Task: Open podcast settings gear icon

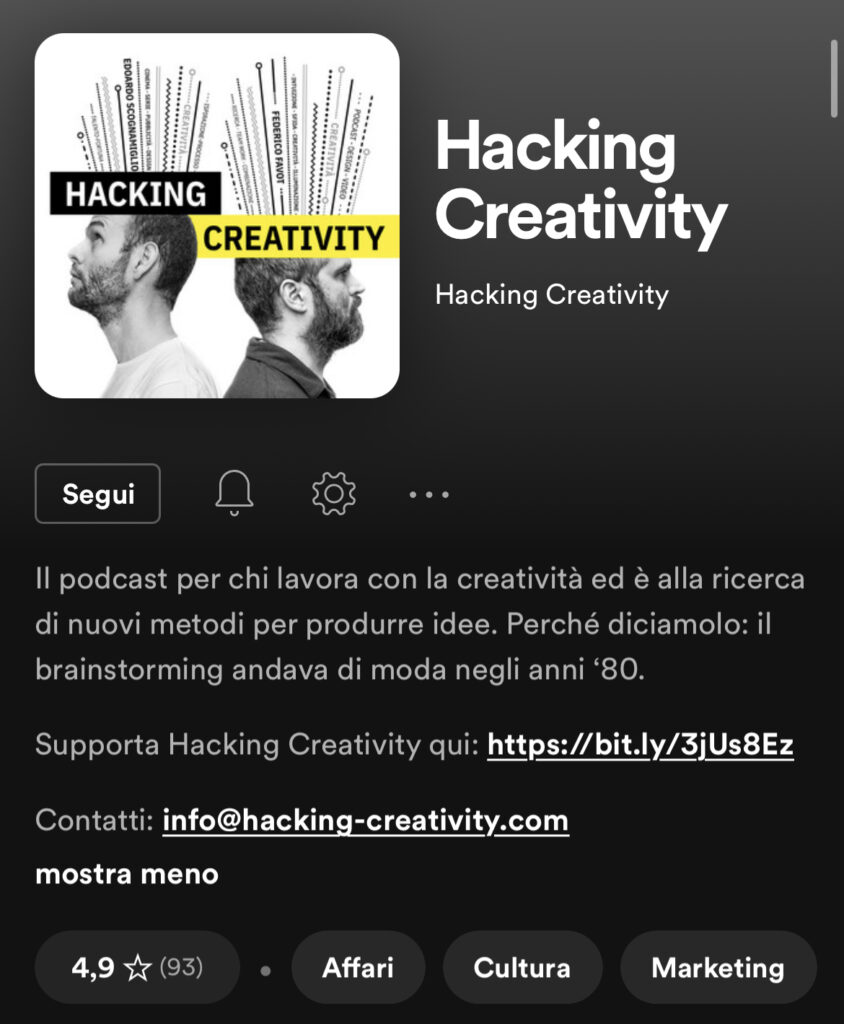Action: (334, 494)
